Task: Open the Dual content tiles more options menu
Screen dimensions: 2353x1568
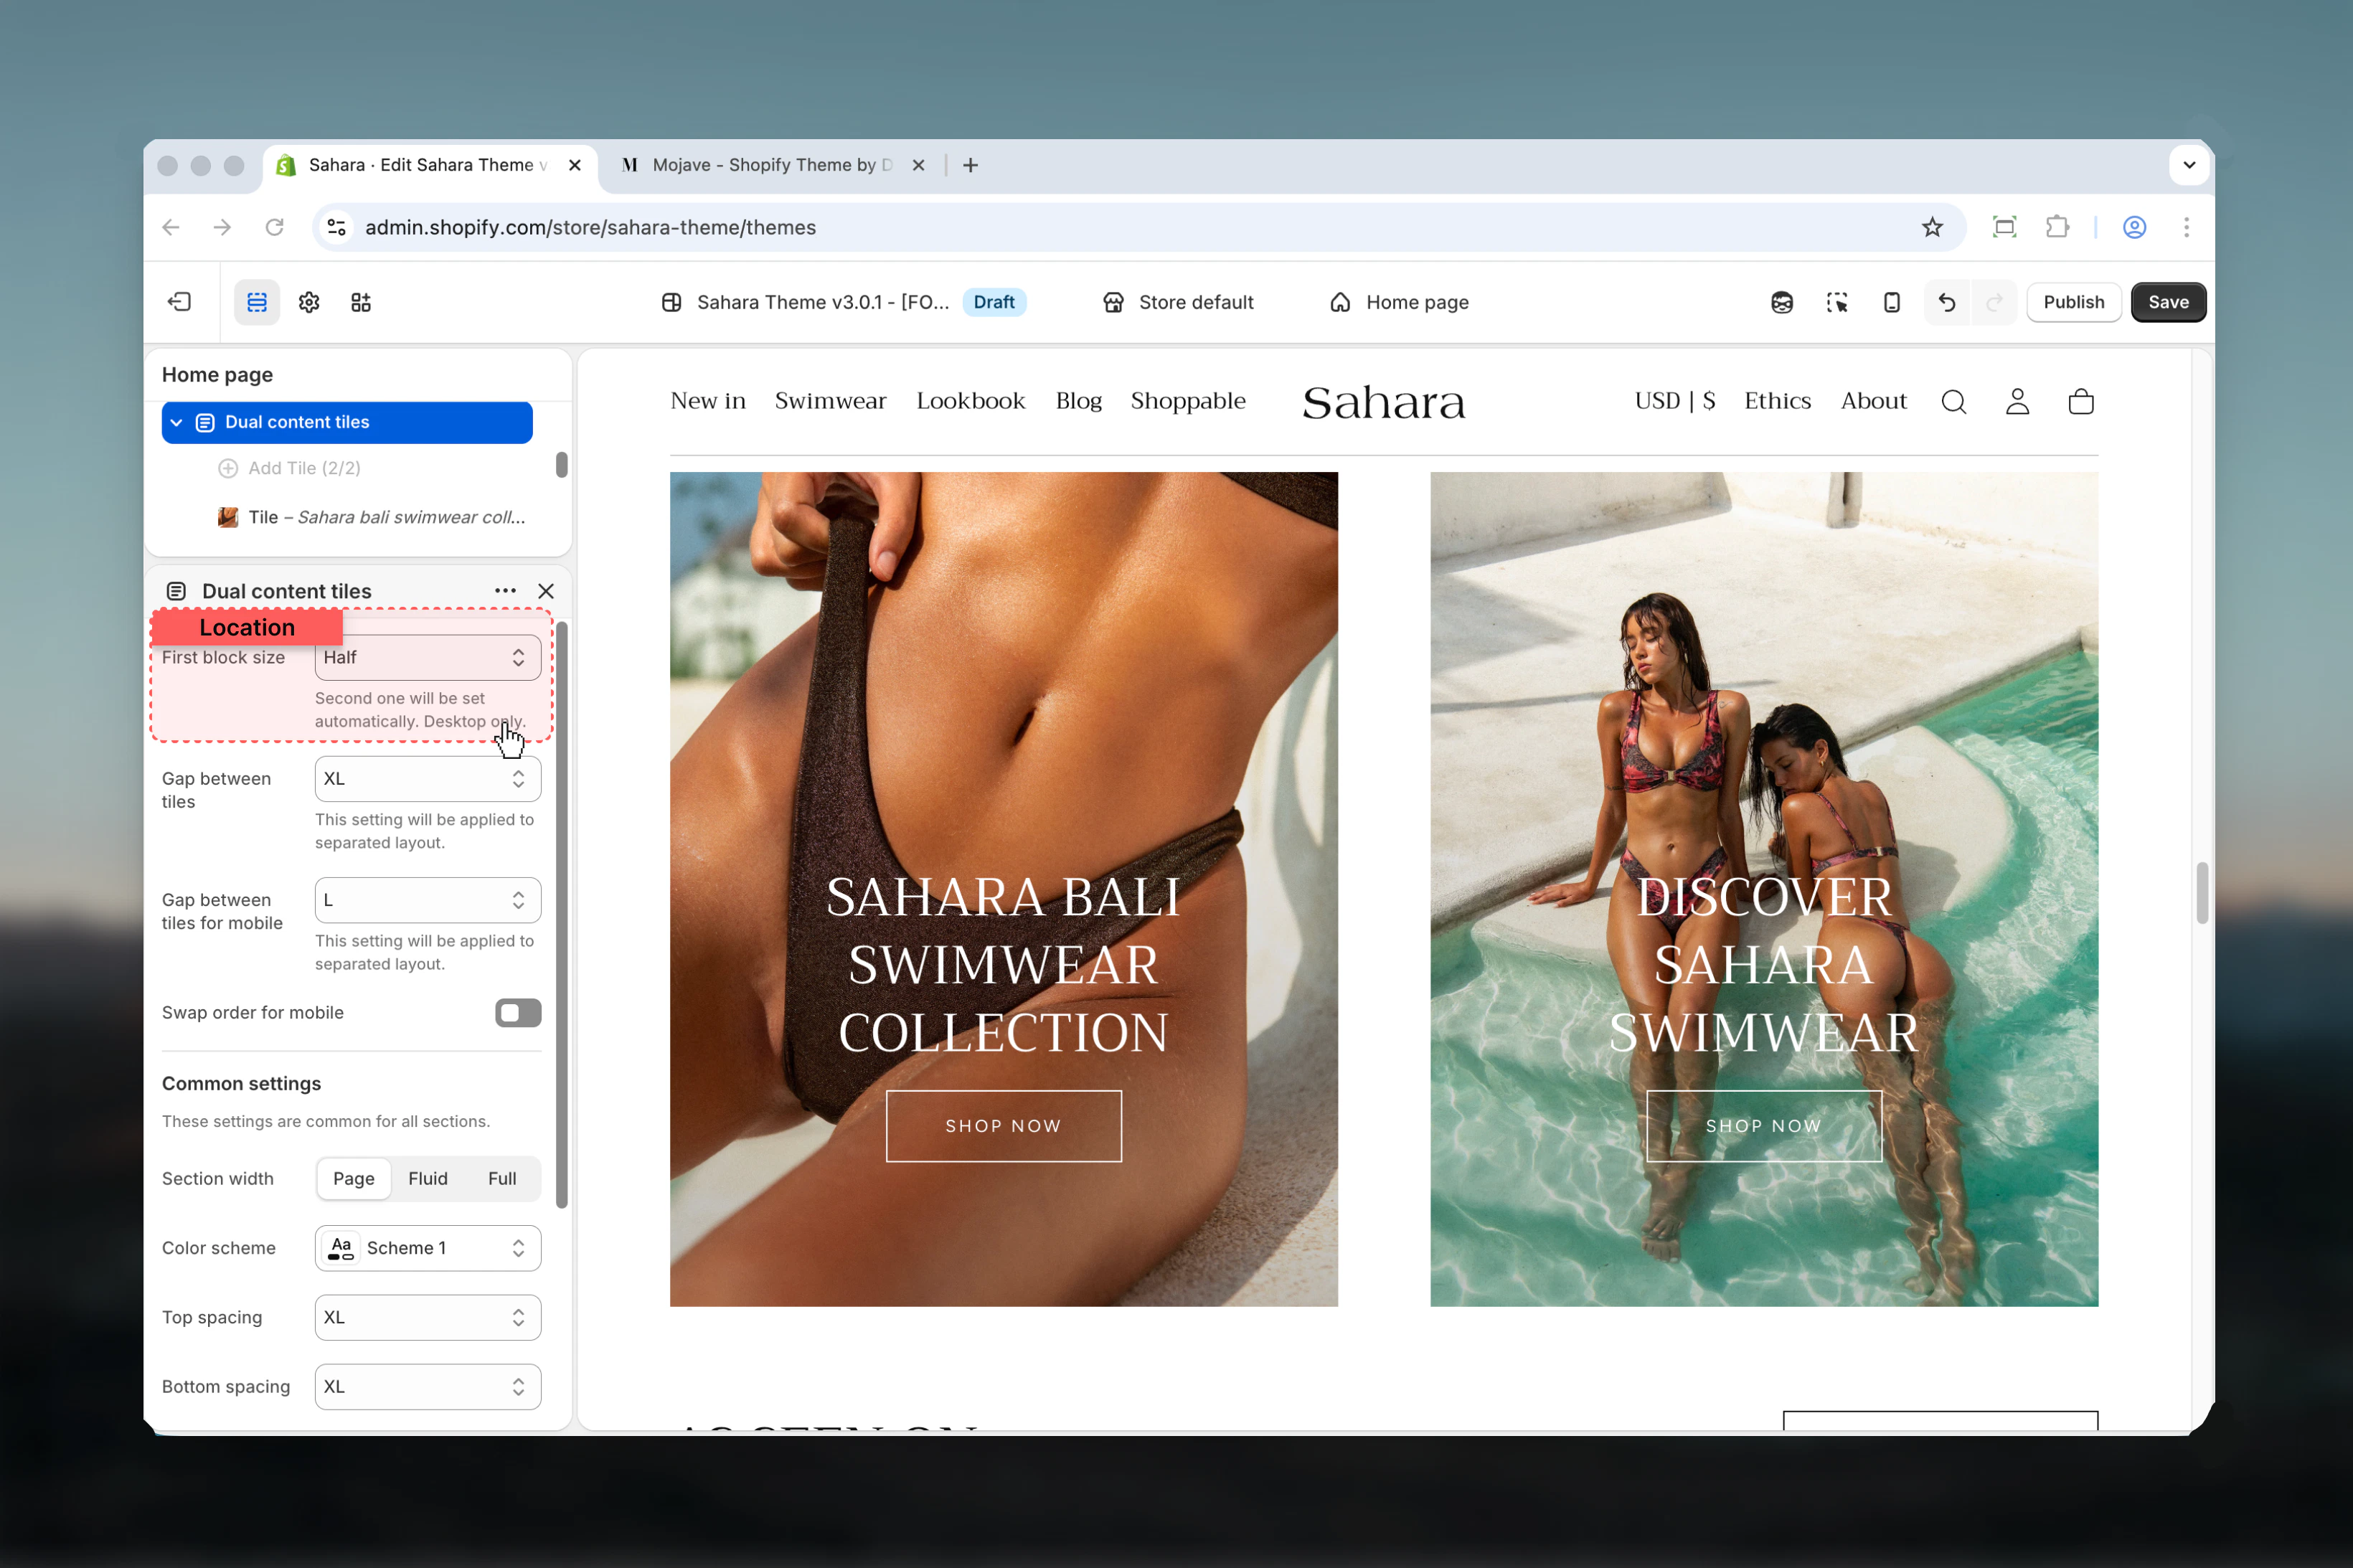Action: (505, 591)
